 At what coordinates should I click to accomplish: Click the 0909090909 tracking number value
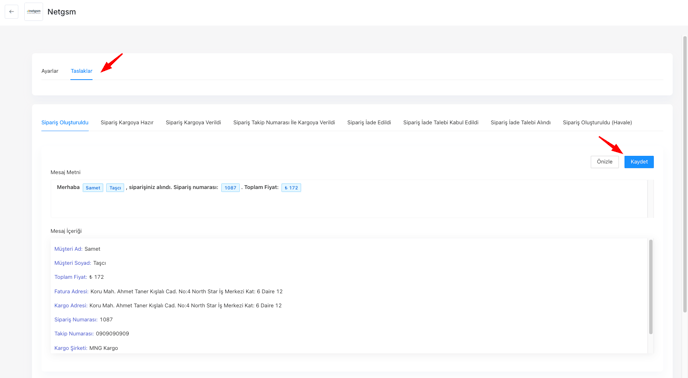(112, 334)
